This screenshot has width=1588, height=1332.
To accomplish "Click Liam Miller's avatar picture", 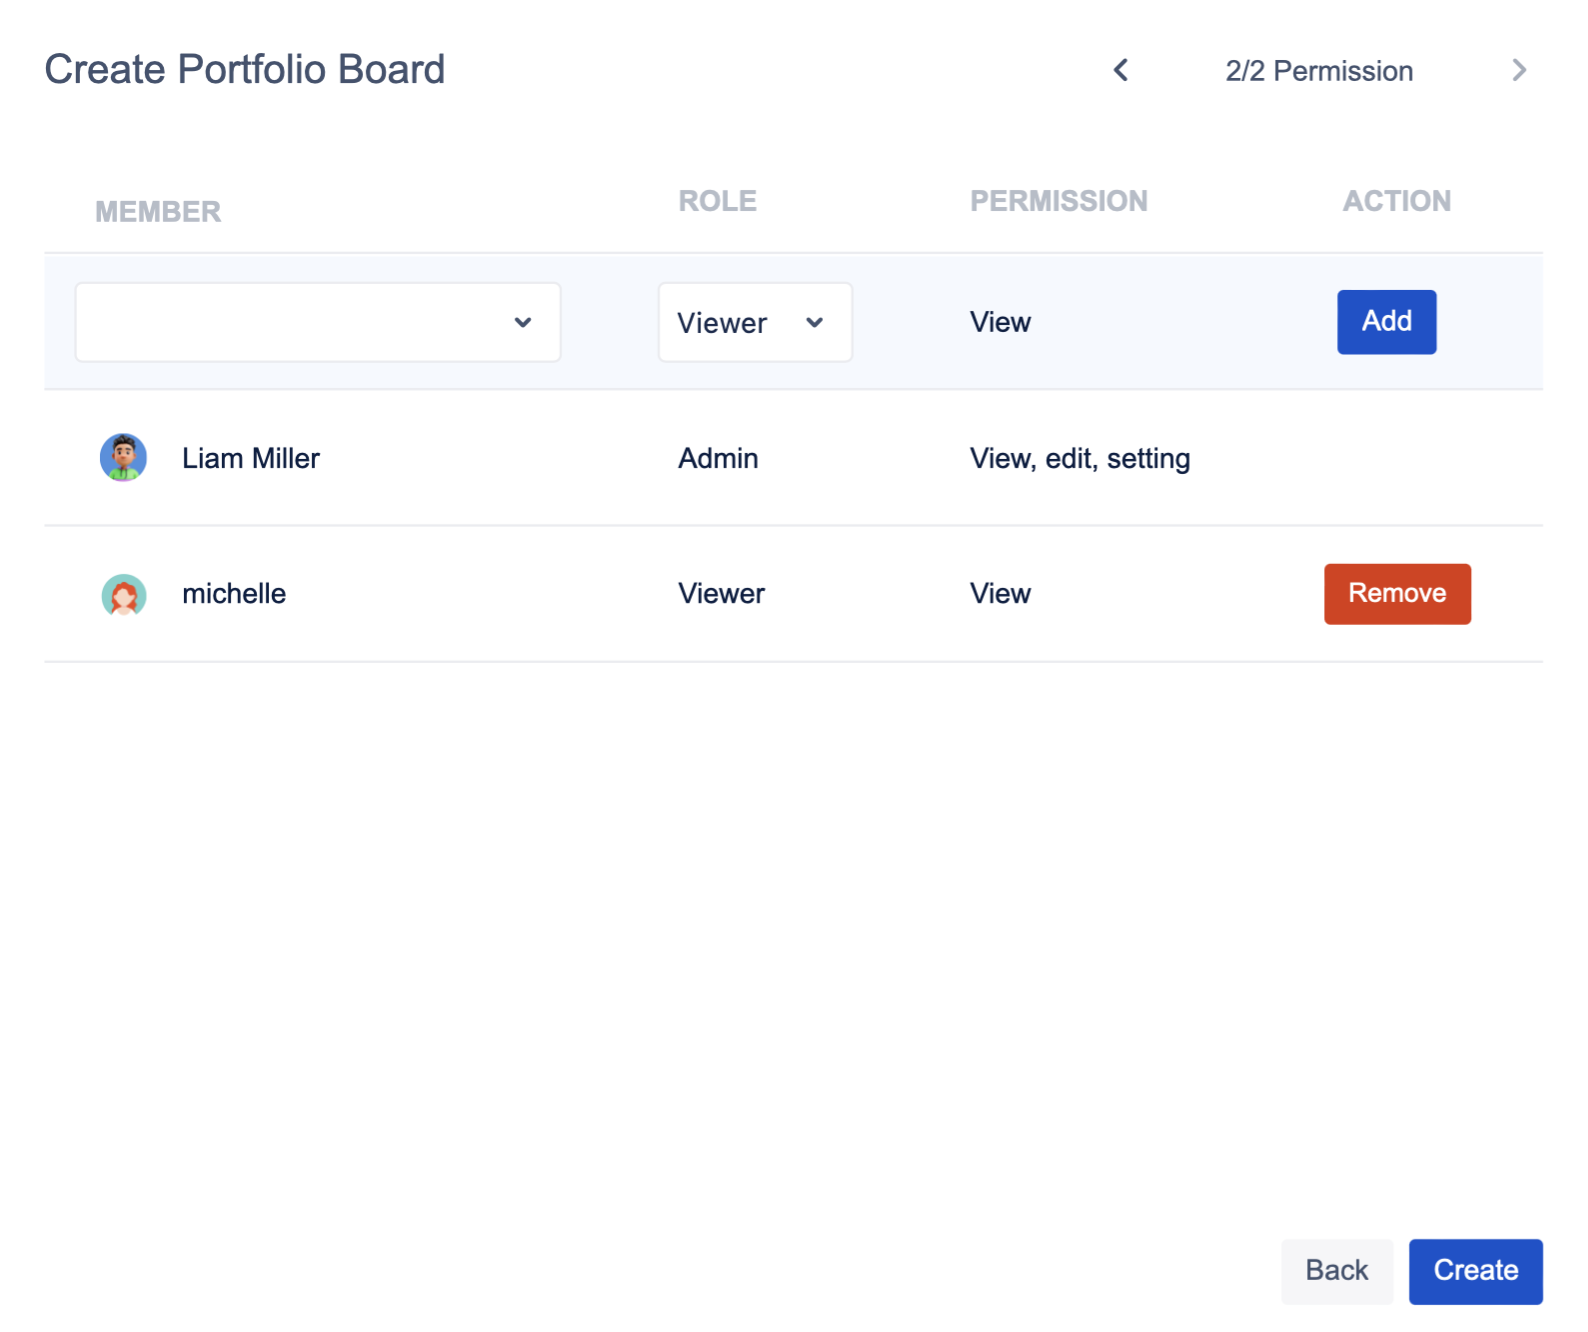I will point(124,458).
